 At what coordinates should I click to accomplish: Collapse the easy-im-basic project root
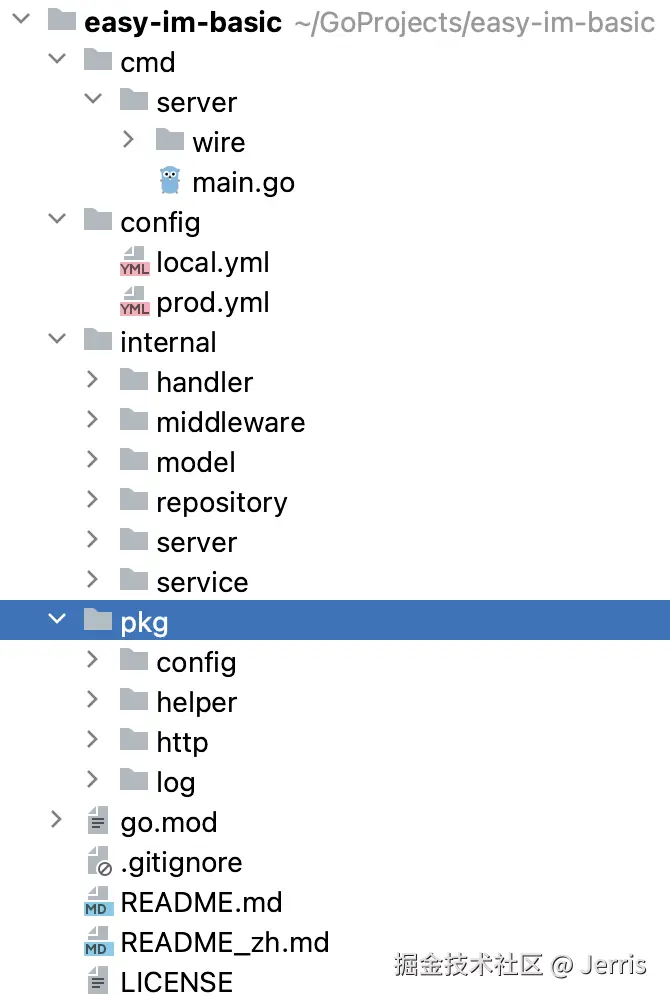(22, 21)
